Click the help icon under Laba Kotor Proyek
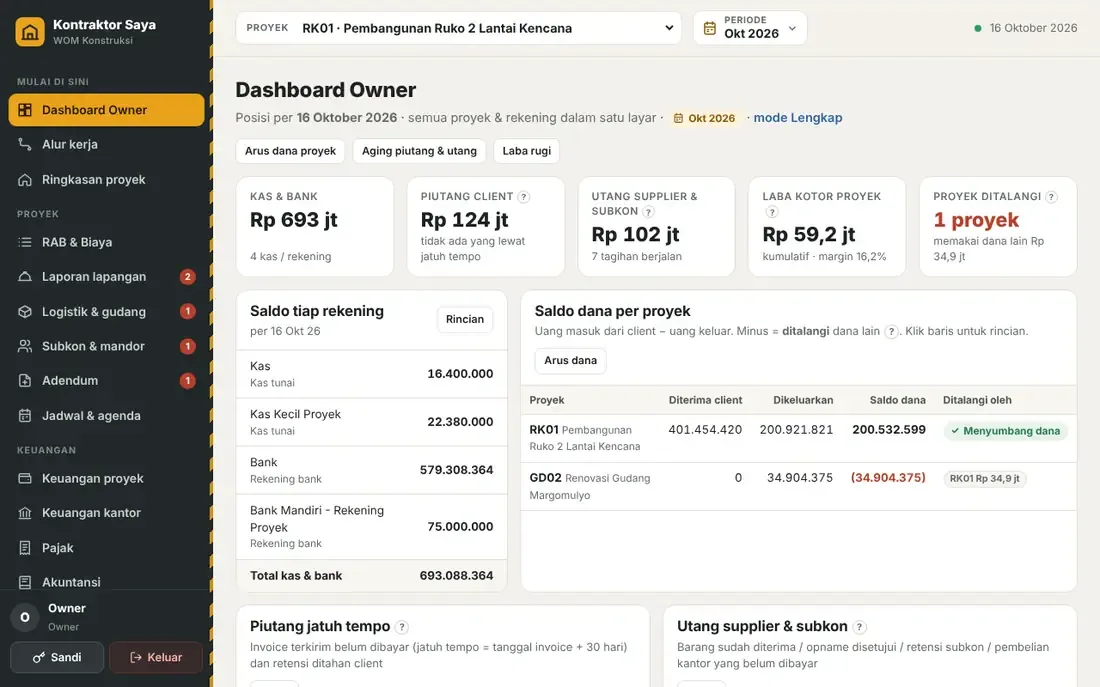1100x687 pixels. 772,212
